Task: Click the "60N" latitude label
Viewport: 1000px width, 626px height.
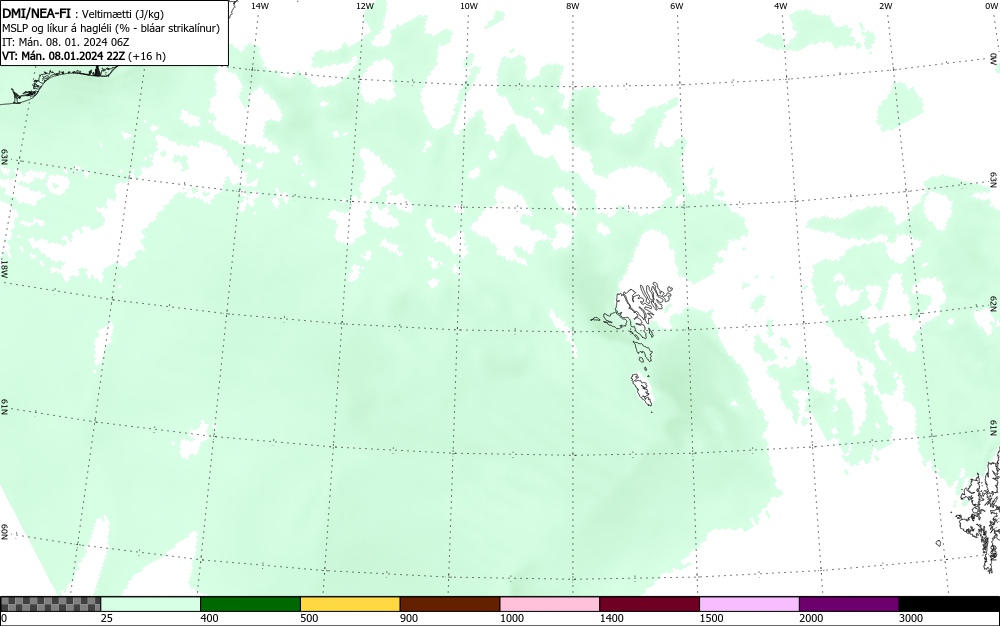Action: click(x=5, y=532)
